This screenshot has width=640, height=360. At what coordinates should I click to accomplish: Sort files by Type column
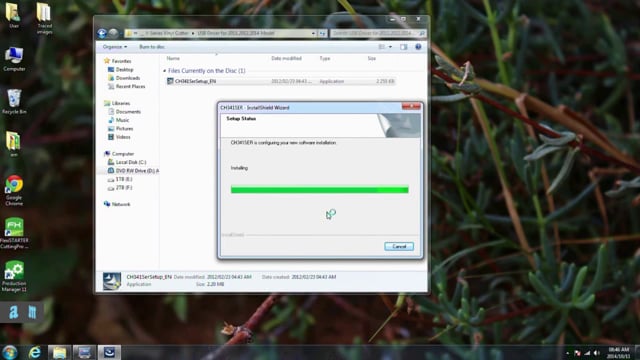[325, 58]
